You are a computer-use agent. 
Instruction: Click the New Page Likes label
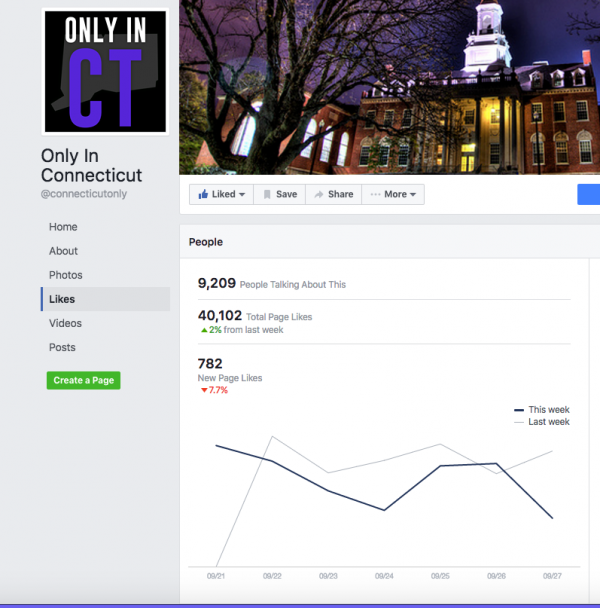[x=230, y=378]
